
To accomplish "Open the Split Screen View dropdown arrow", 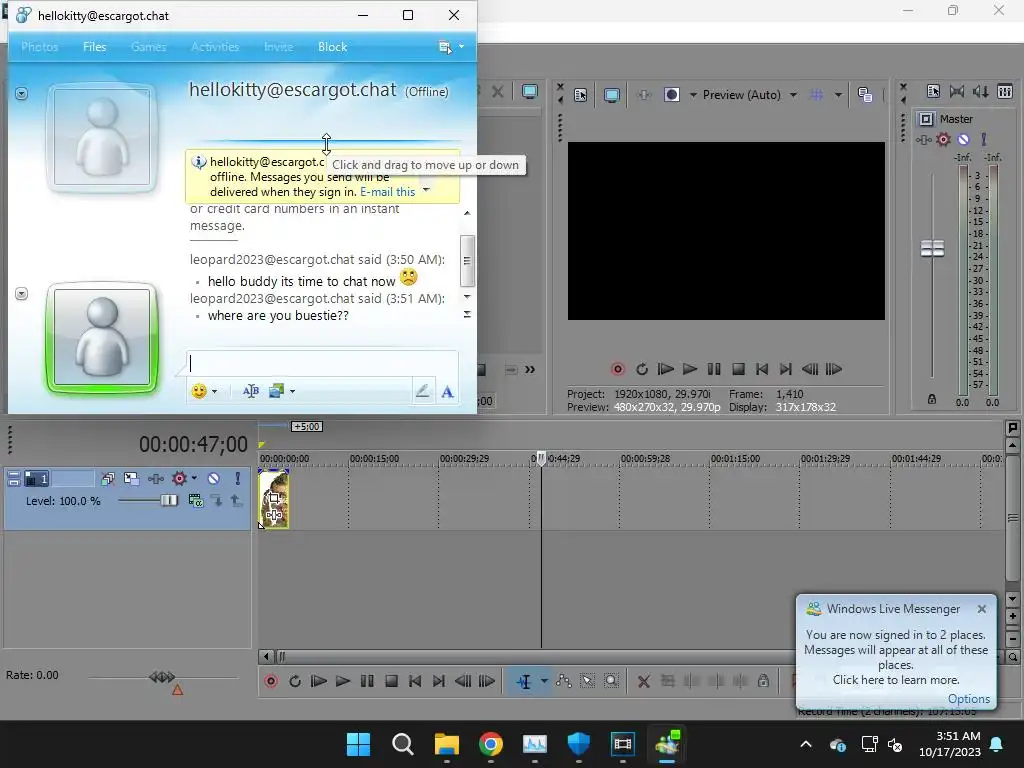I will [x=693, y=95].
